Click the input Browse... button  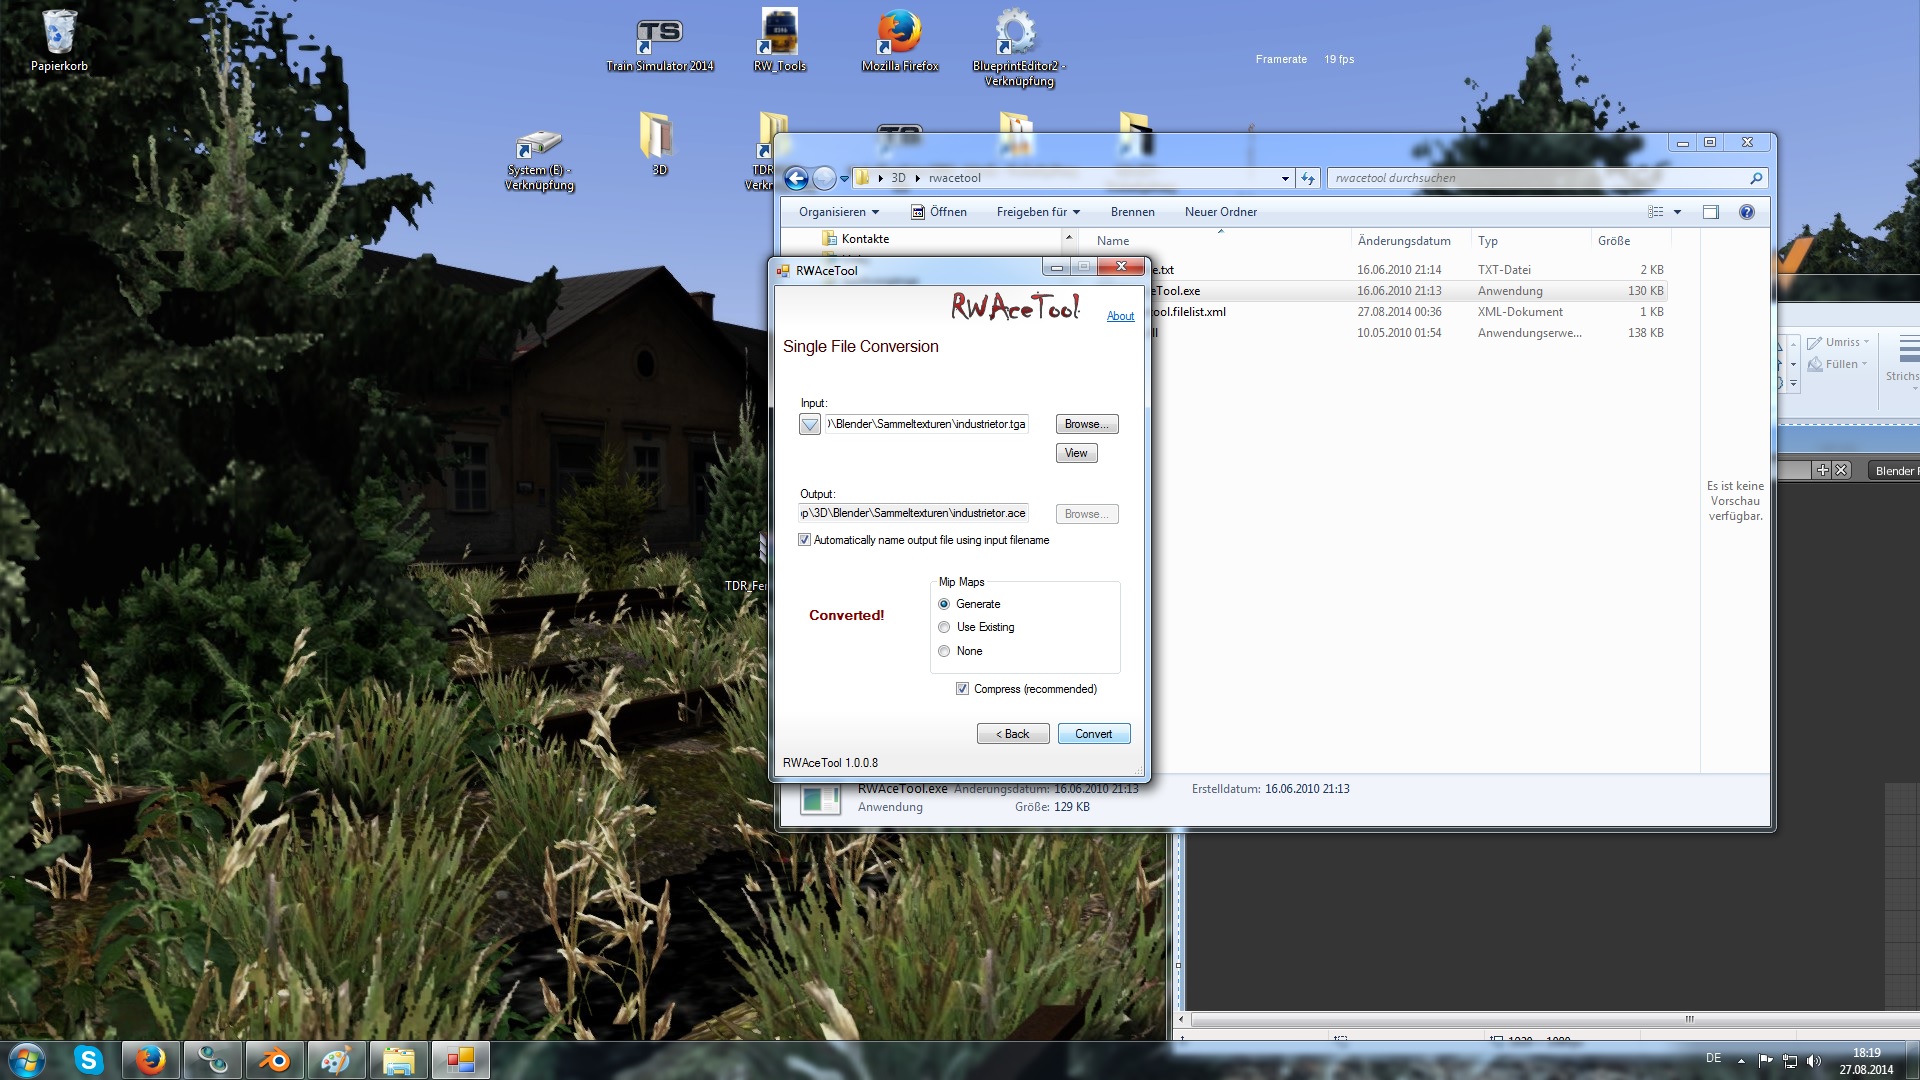[1087, 424]
